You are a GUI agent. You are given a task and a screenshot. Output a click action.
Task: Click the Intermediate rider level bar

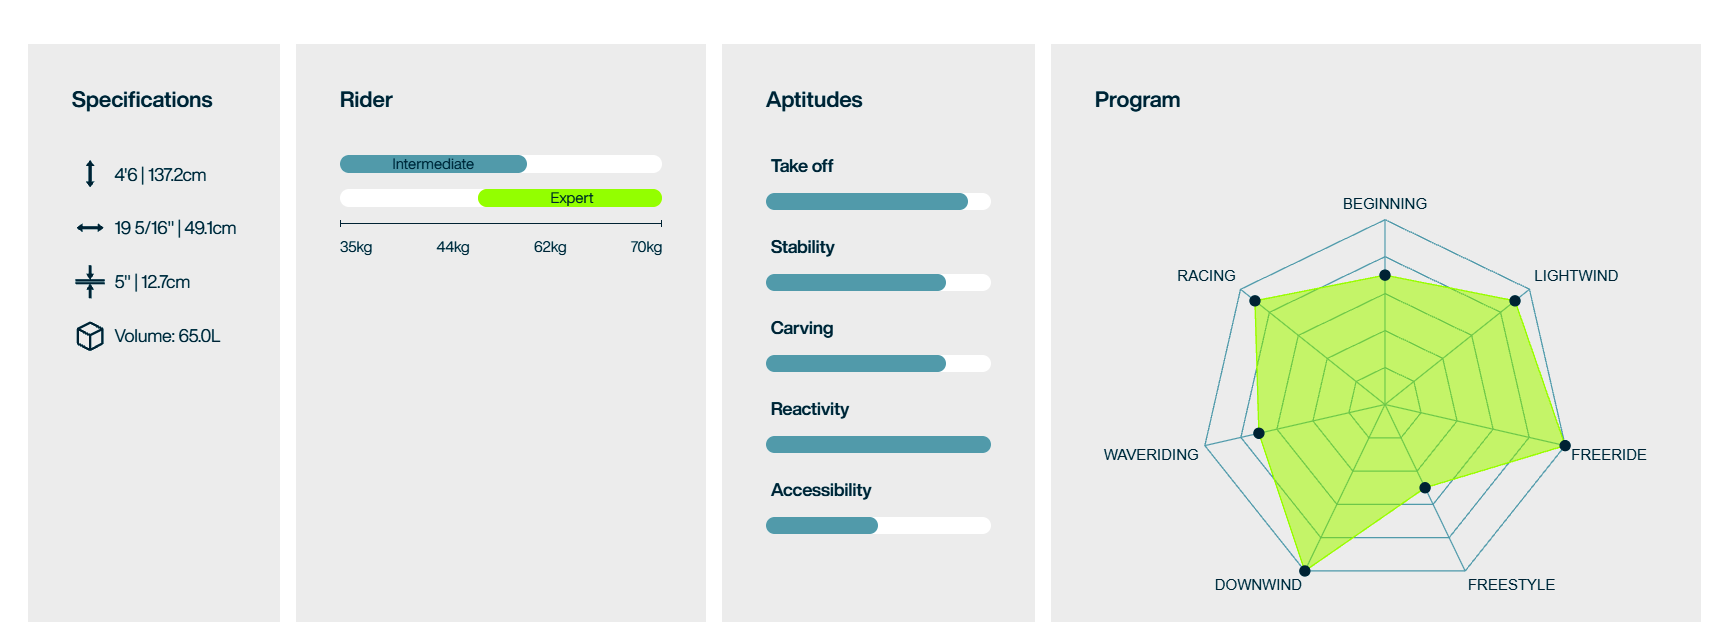point(433,164)
